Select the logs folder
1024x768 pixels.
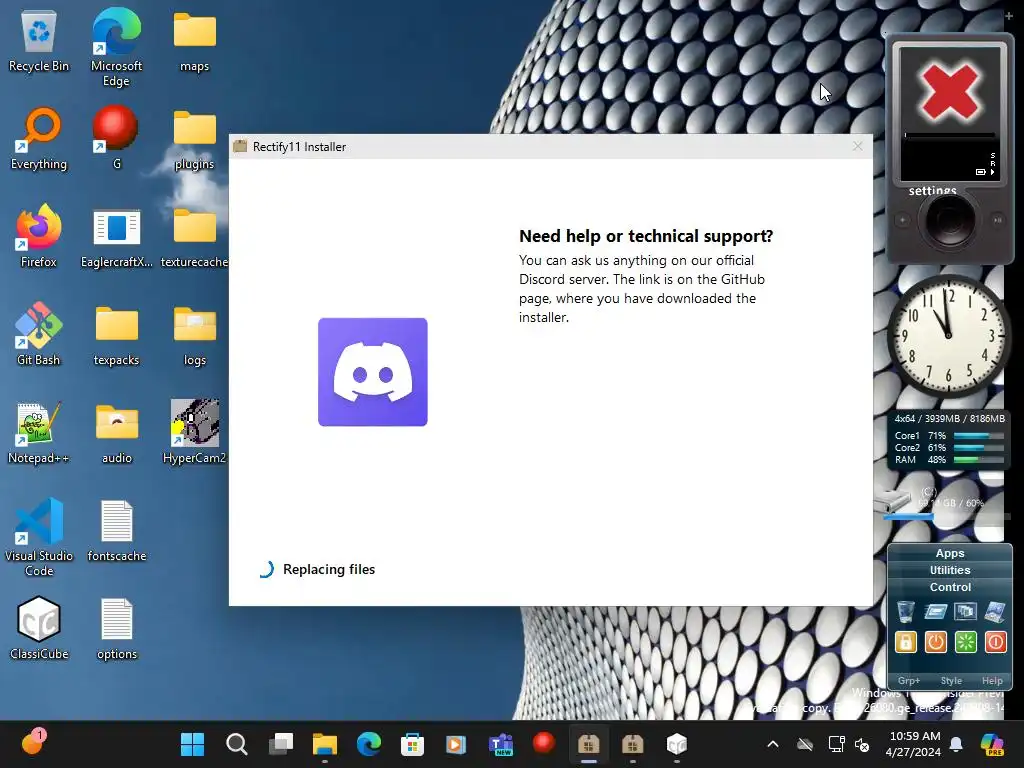click(x=195, y=334)
